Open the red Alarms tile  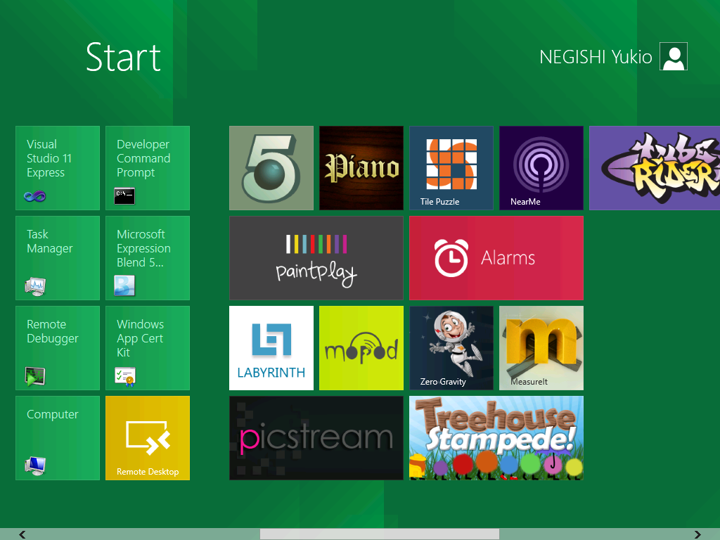(x=496, y=258)
